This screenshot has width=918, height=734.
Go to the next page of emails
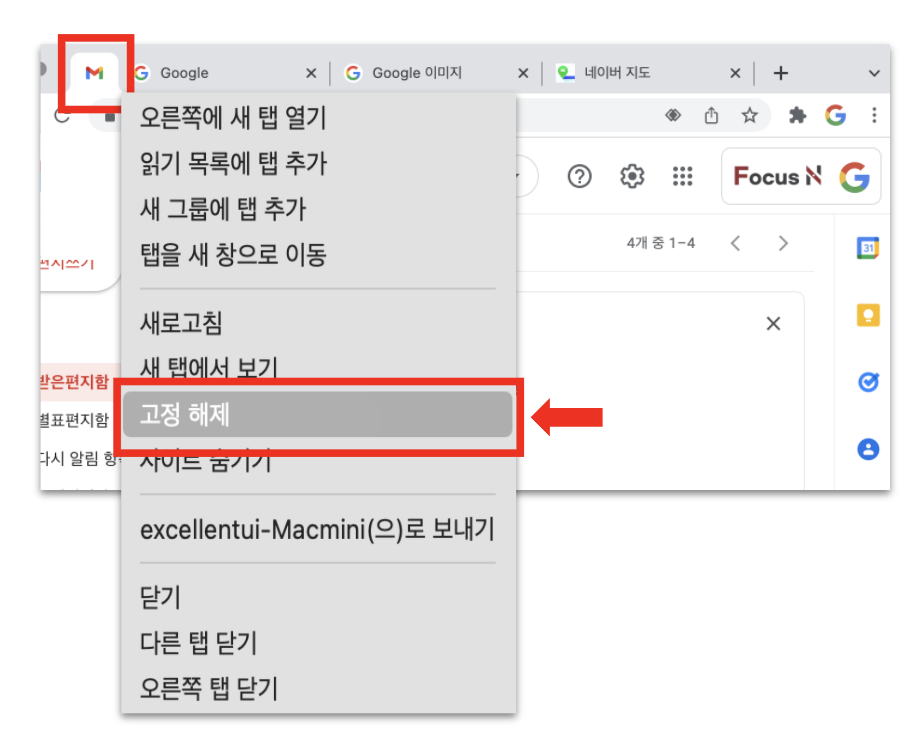[783, 243]
